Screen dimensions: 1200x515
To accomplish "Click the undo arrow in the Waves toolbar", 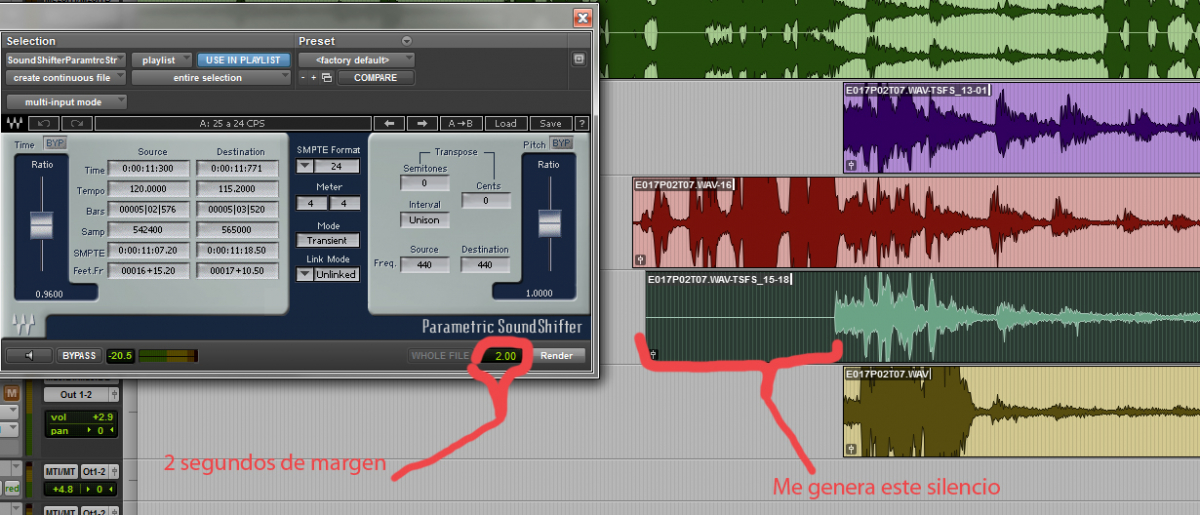I will (x=43, y=124).
